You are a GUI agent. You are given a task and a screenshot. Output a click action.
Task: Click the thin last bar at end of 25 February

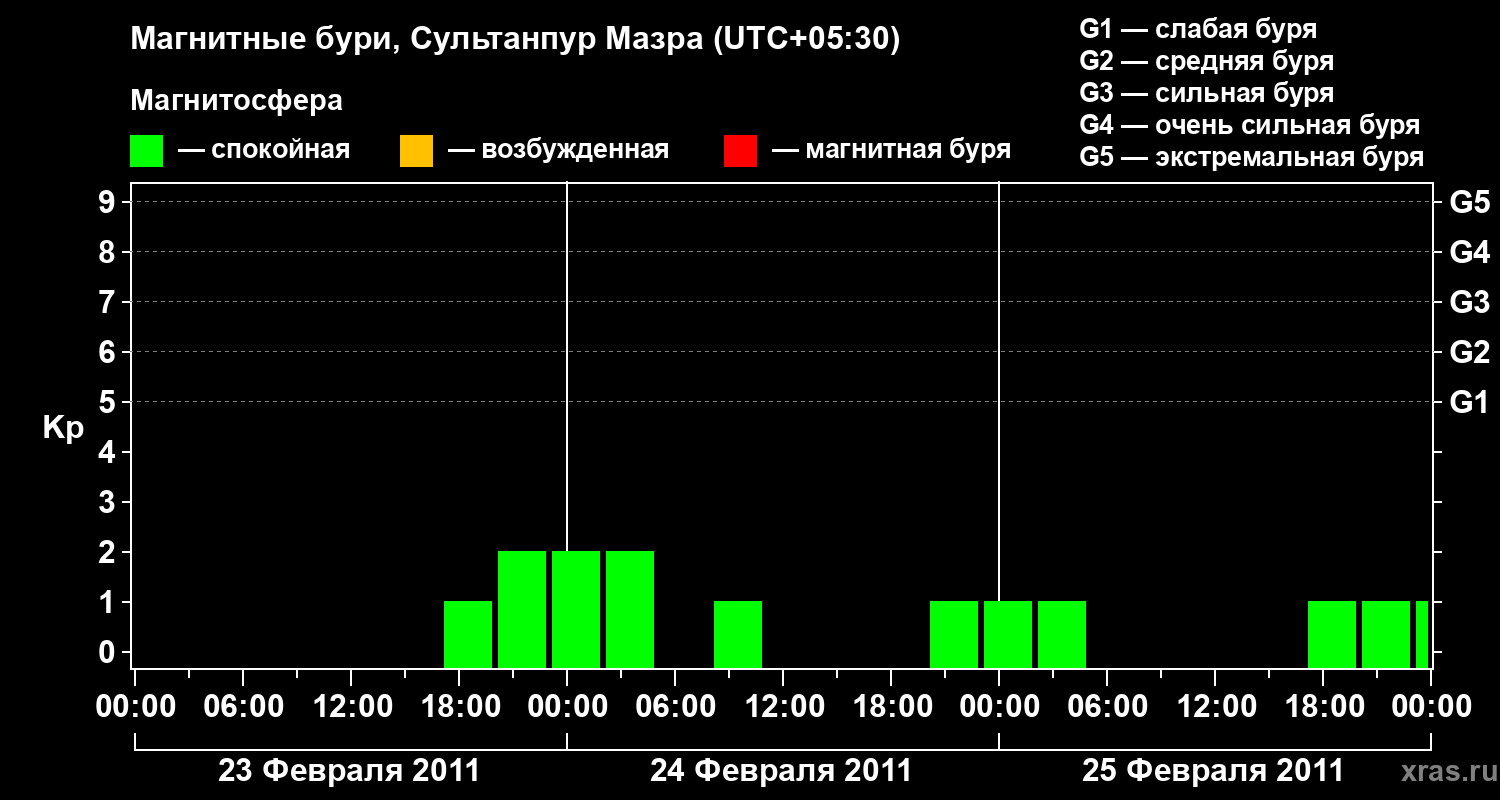tap(1422, 634)
